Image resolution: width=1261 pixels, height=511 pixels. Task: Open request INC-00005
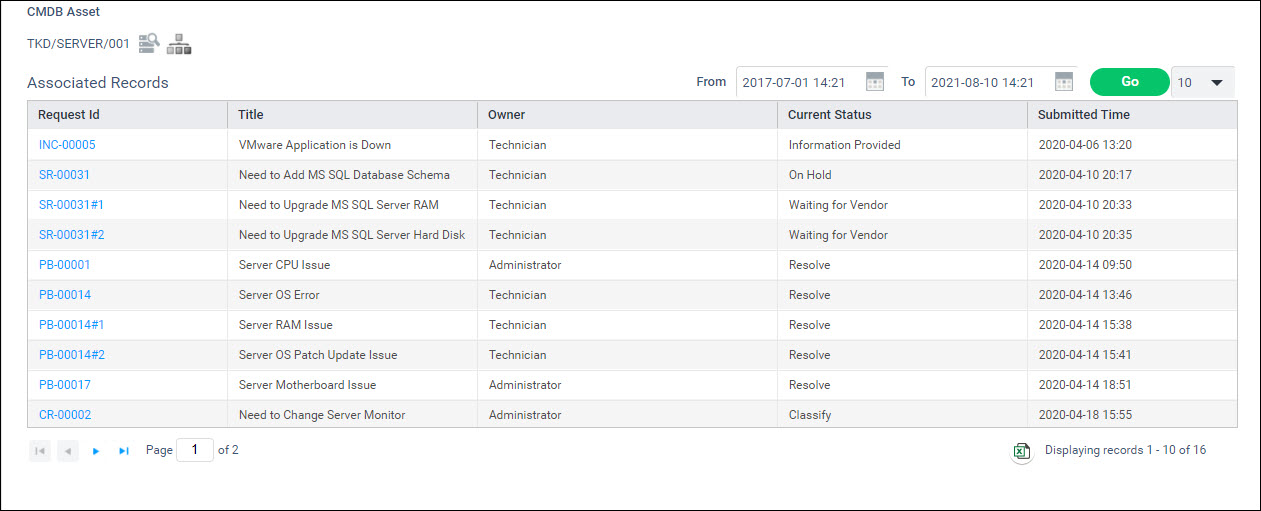click(67, 145)
